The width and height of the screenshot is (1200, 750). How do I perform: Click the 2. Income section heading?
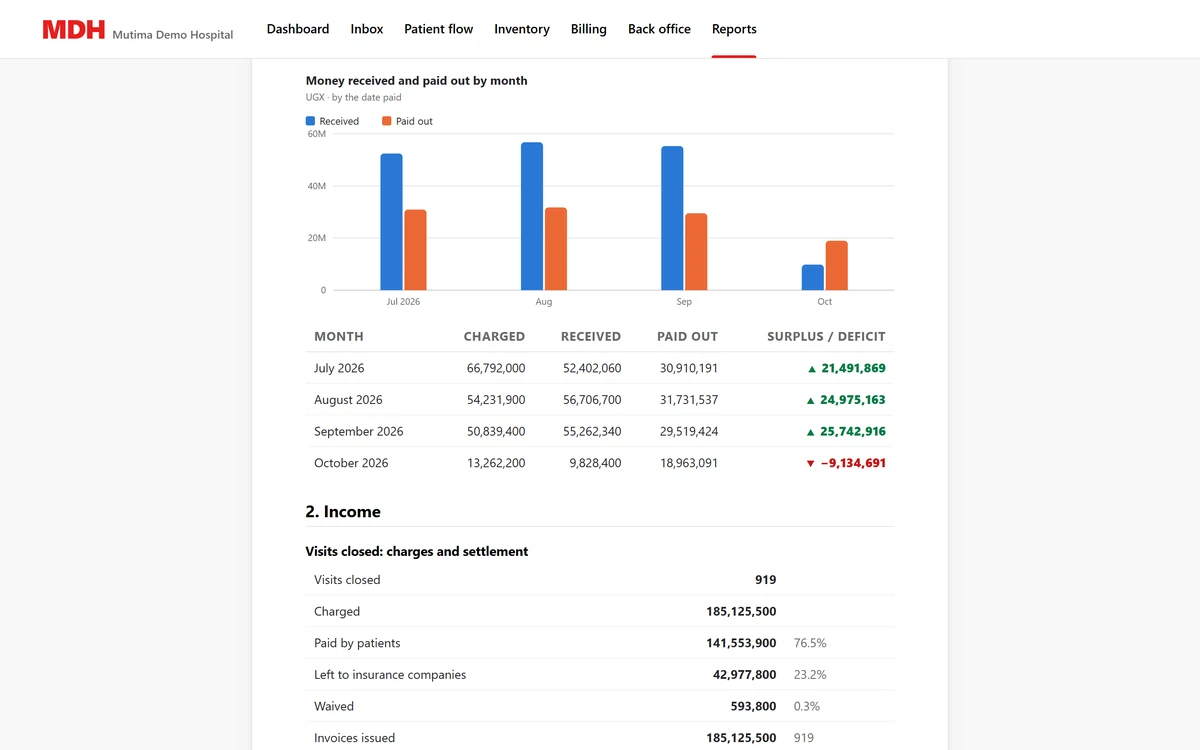[343, 512]
